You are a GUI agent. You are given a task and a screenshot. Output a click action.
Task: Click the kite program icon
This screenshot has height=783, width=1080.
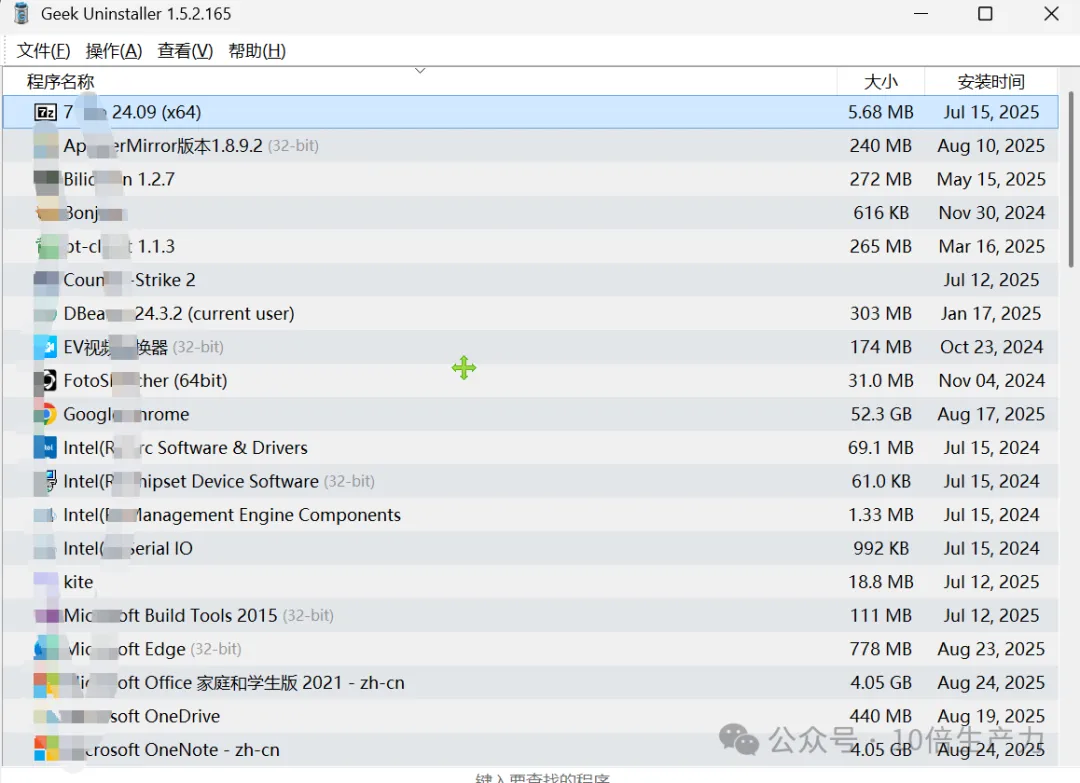45,582
